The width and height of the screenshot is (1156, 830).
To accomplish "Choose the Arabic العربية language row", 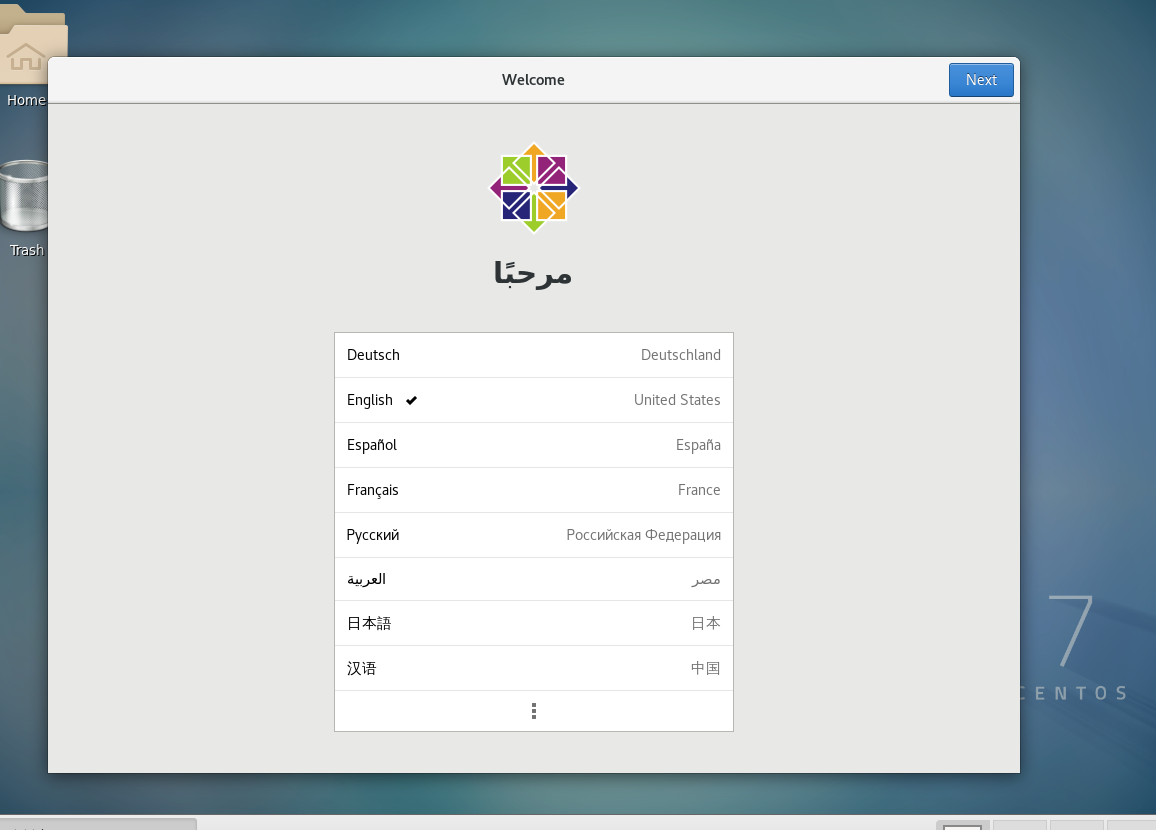I will coord(534,579).
